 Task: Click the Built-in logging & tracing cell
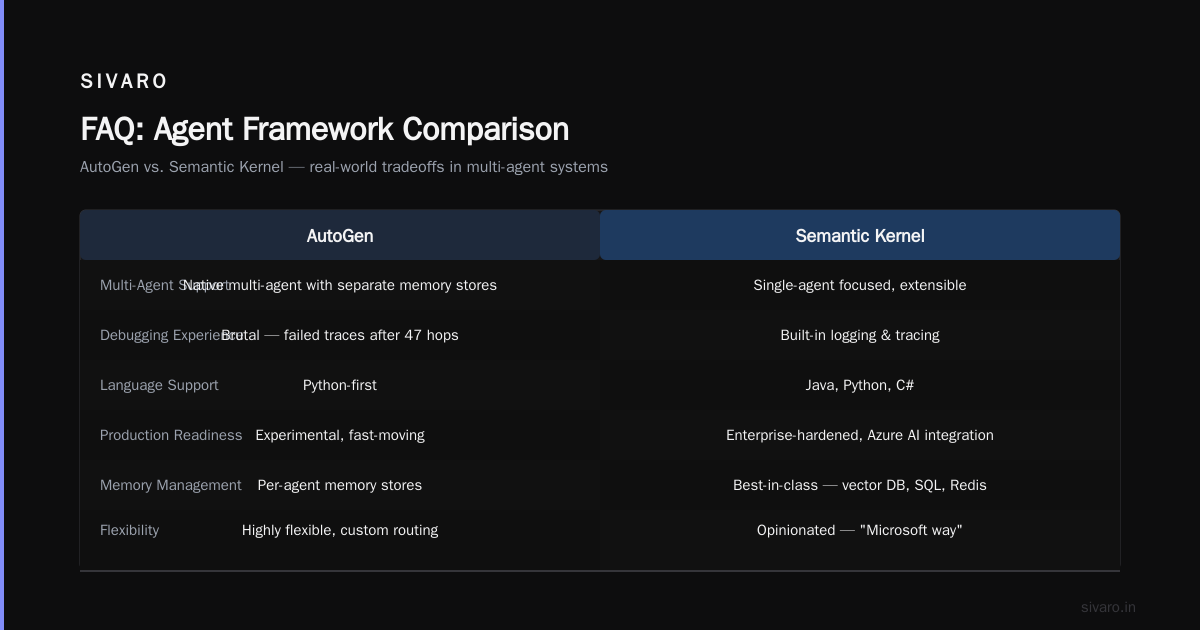click(x=860, y=335)
